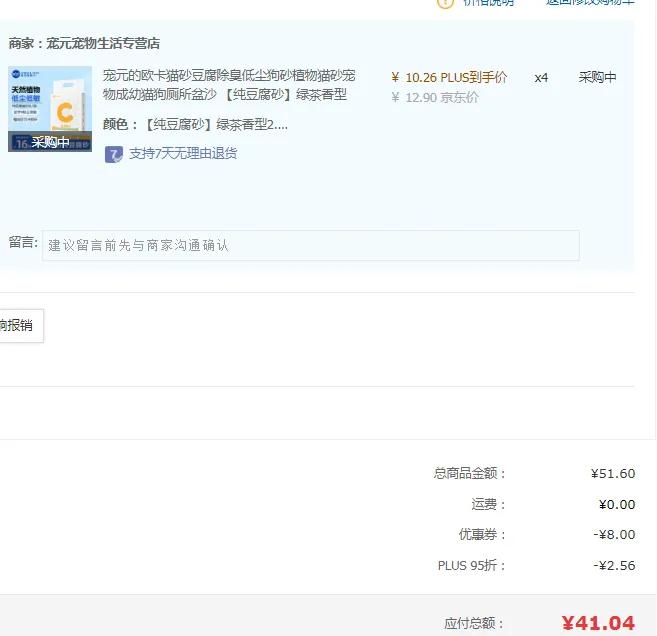The height and width of the screenshot is (636, 657).
Task: Click the 优惠券 -¥8.00 discount row
Action: (612, 534)
